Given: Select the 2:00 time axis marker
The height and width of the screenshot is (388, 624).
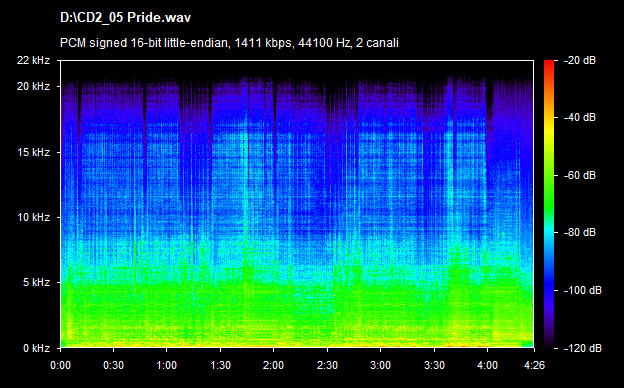Looking at the screenshot, I should coord(273,365).
